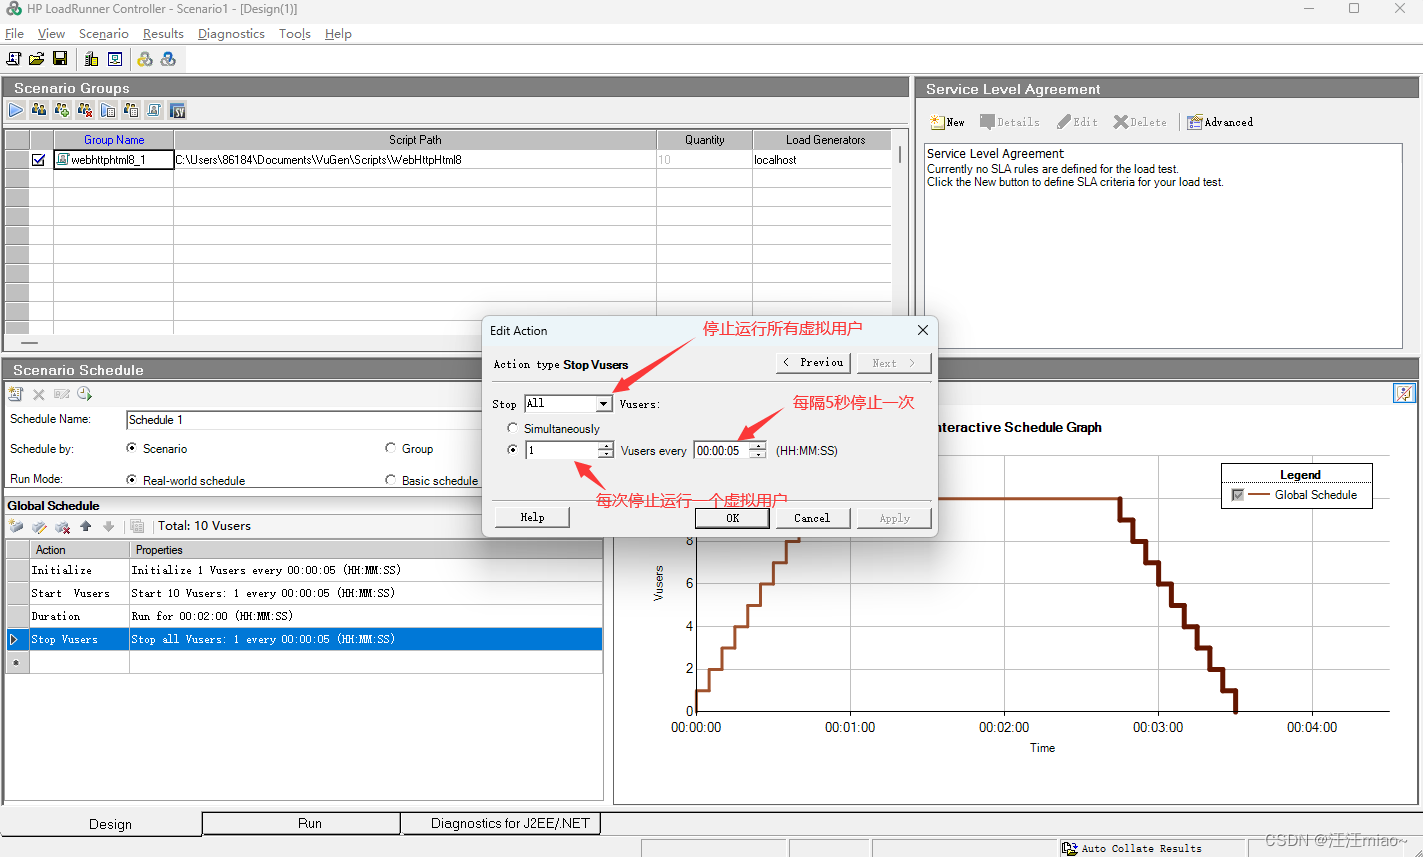The height and width of the screenshot is (857, 1423).
Task: Click the Design view monitor icon
Action: coord(115,59)
